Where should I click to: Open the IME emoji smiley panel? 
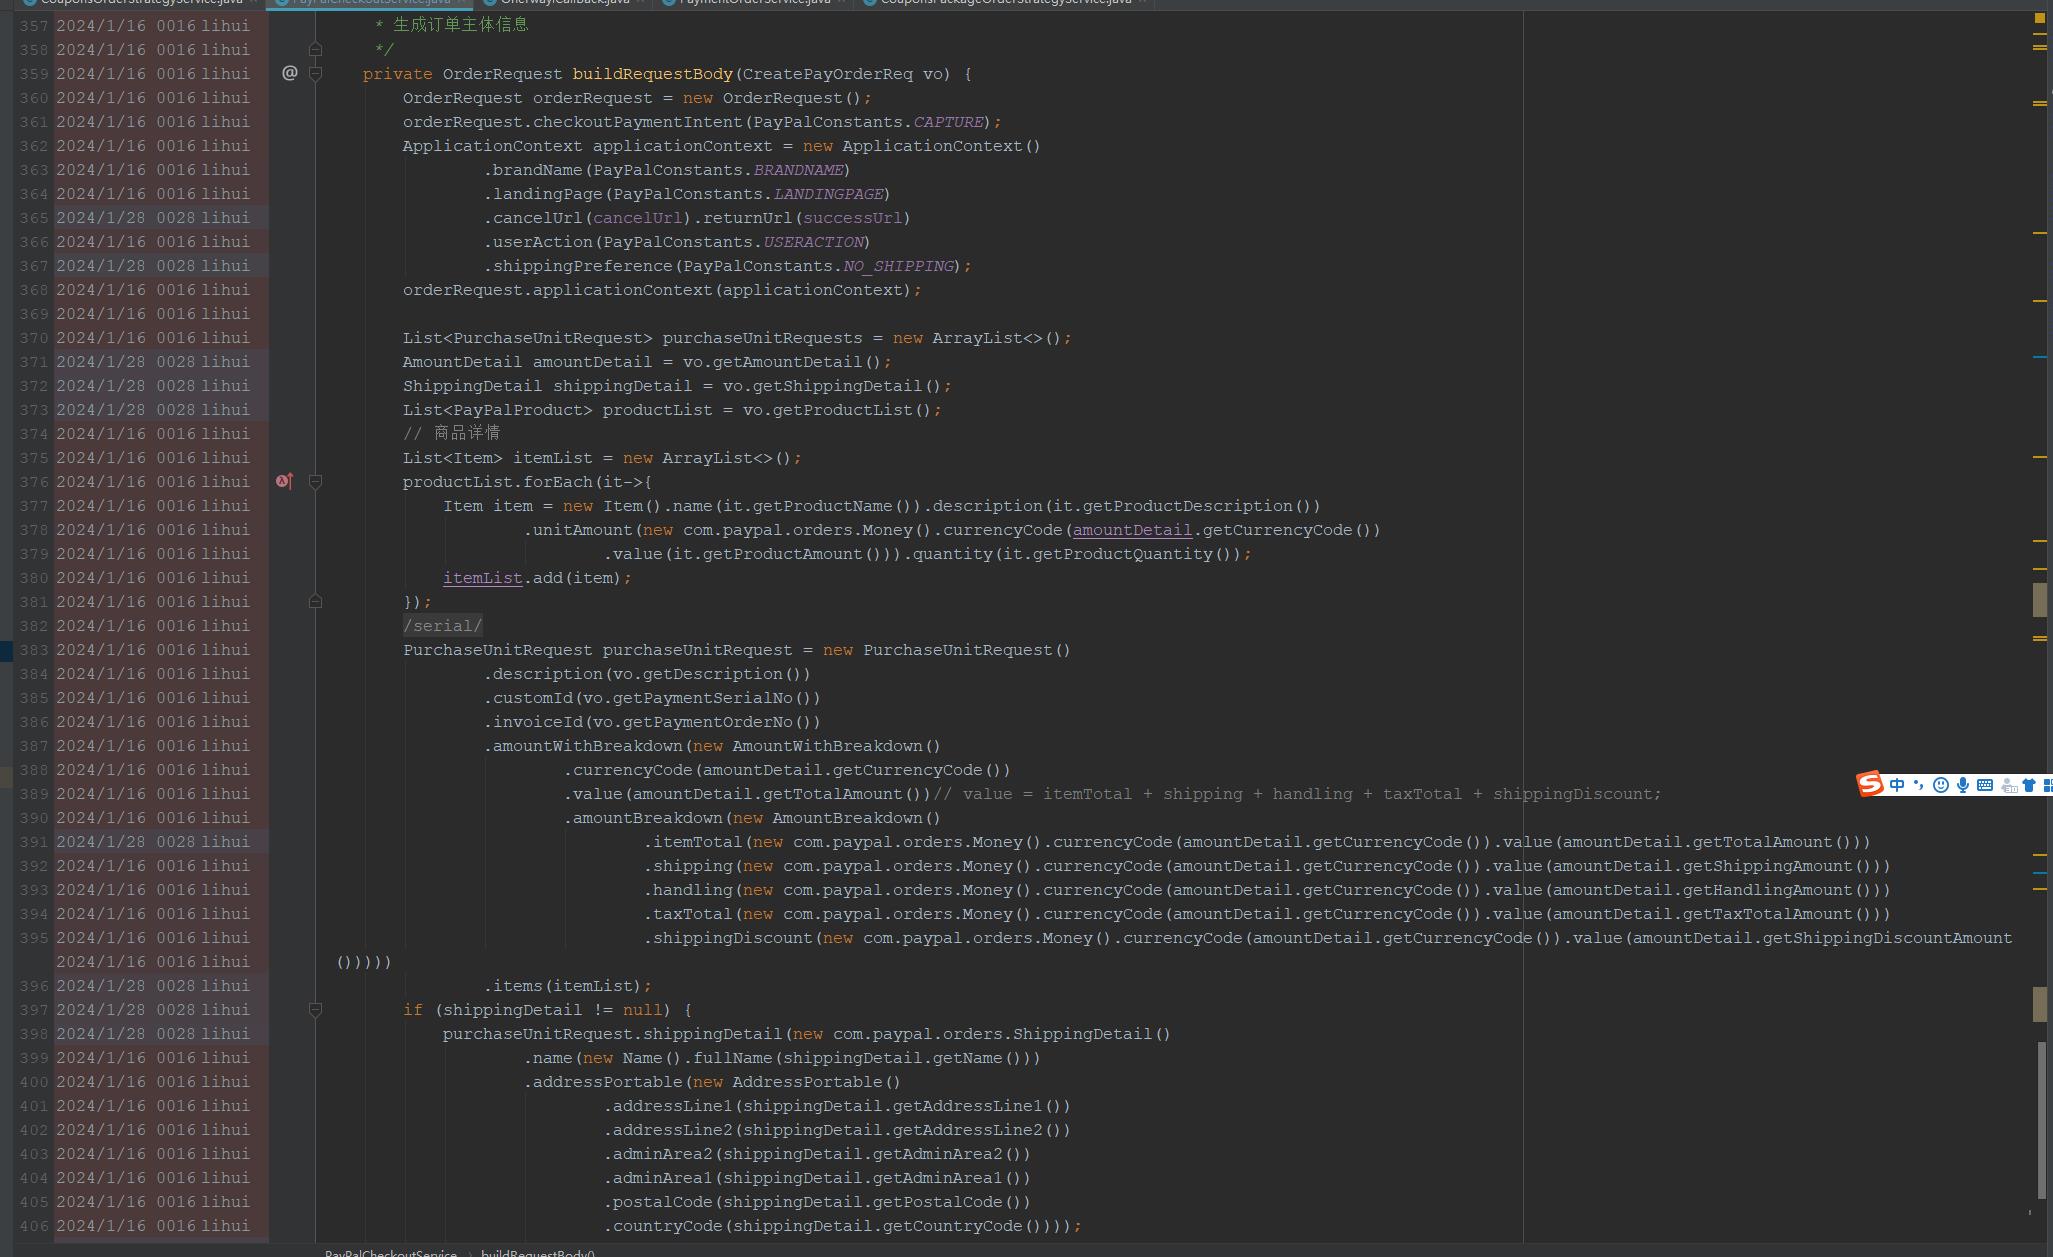[1941, 785]
